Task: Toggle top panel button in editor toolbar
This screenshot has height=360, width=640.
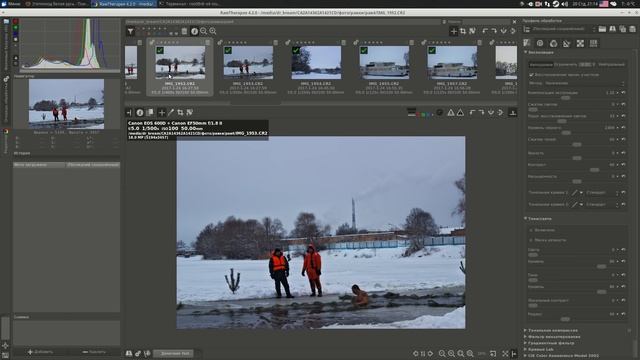Action: tap(513, 112)
